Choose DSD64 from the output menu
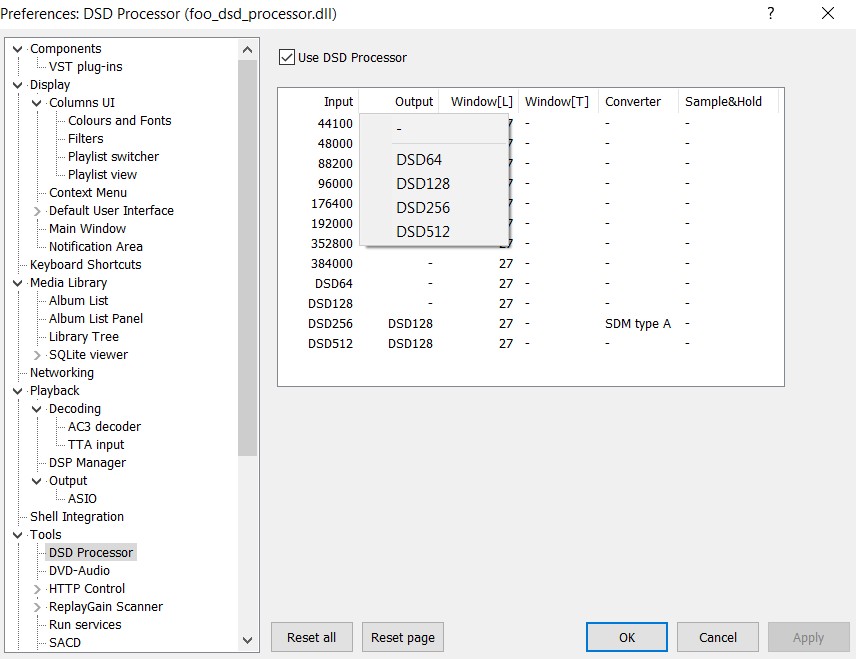 [x=418, y=160]
